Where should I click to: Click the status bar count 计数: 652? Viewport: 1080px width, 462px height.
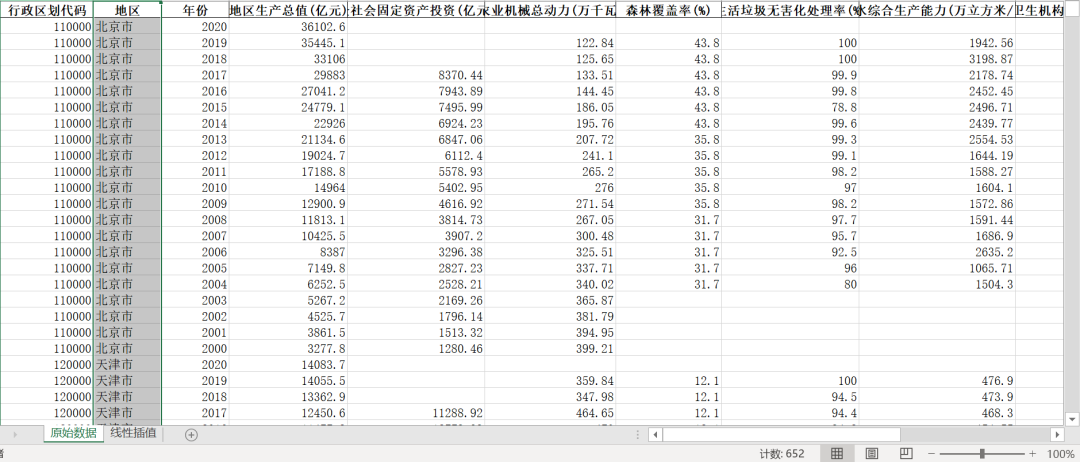click(x=782, y=454)
